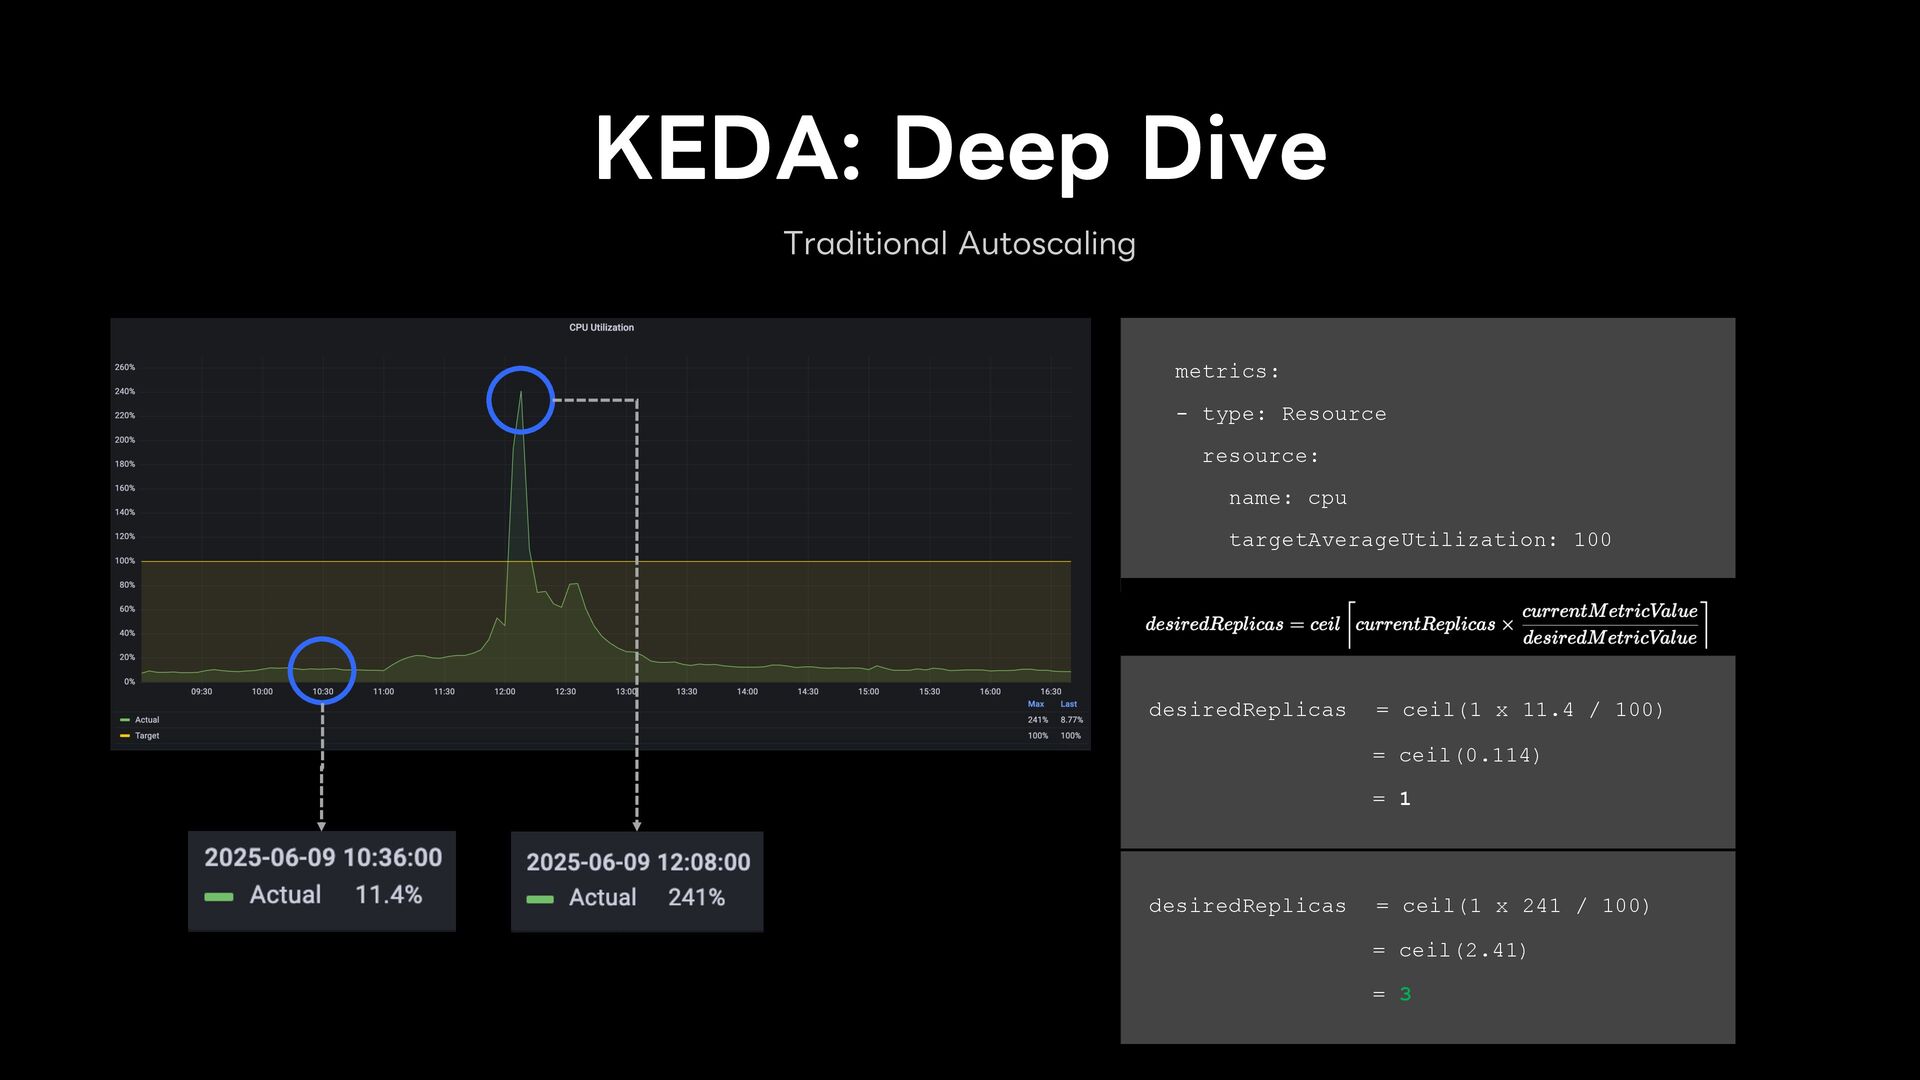Click the "ceil(2.41)" line
The width and height of the screenshot is (1920, 1080).
coord(1463,951)
